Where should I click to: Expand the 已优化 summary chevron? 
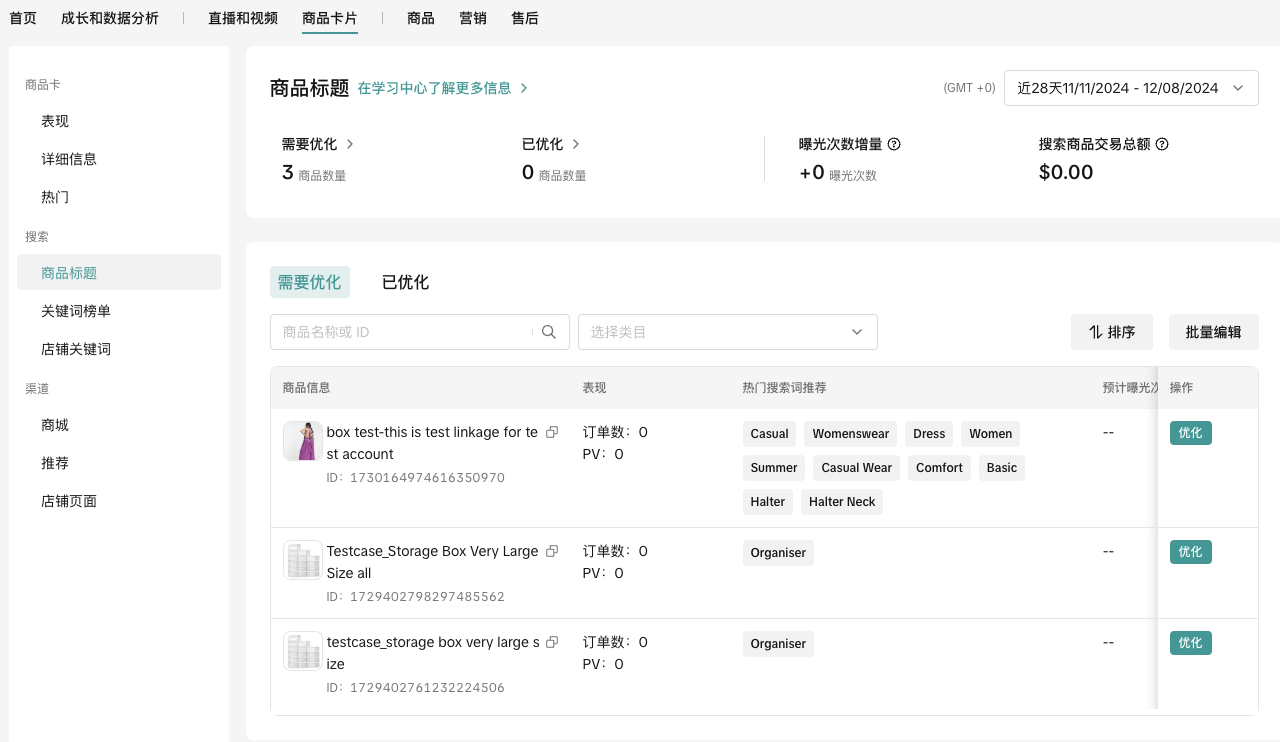[576, 144]
